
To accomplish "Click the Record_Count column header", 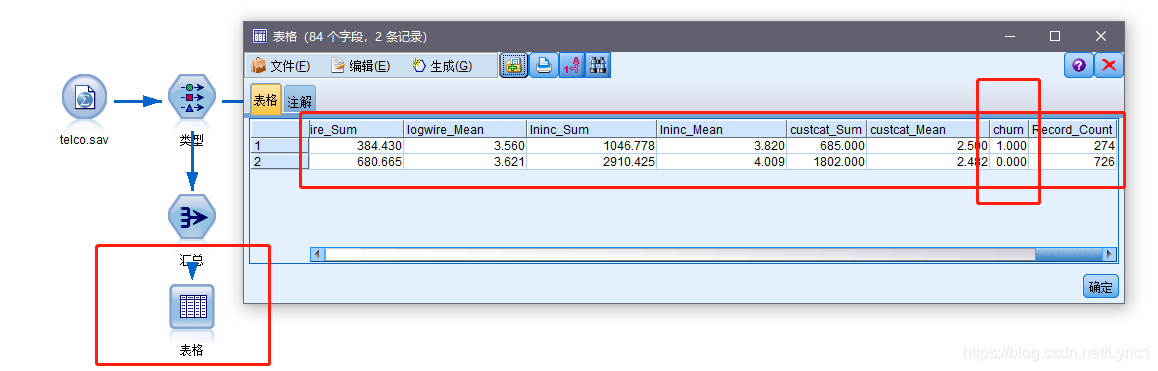I will pos(1072,129).
